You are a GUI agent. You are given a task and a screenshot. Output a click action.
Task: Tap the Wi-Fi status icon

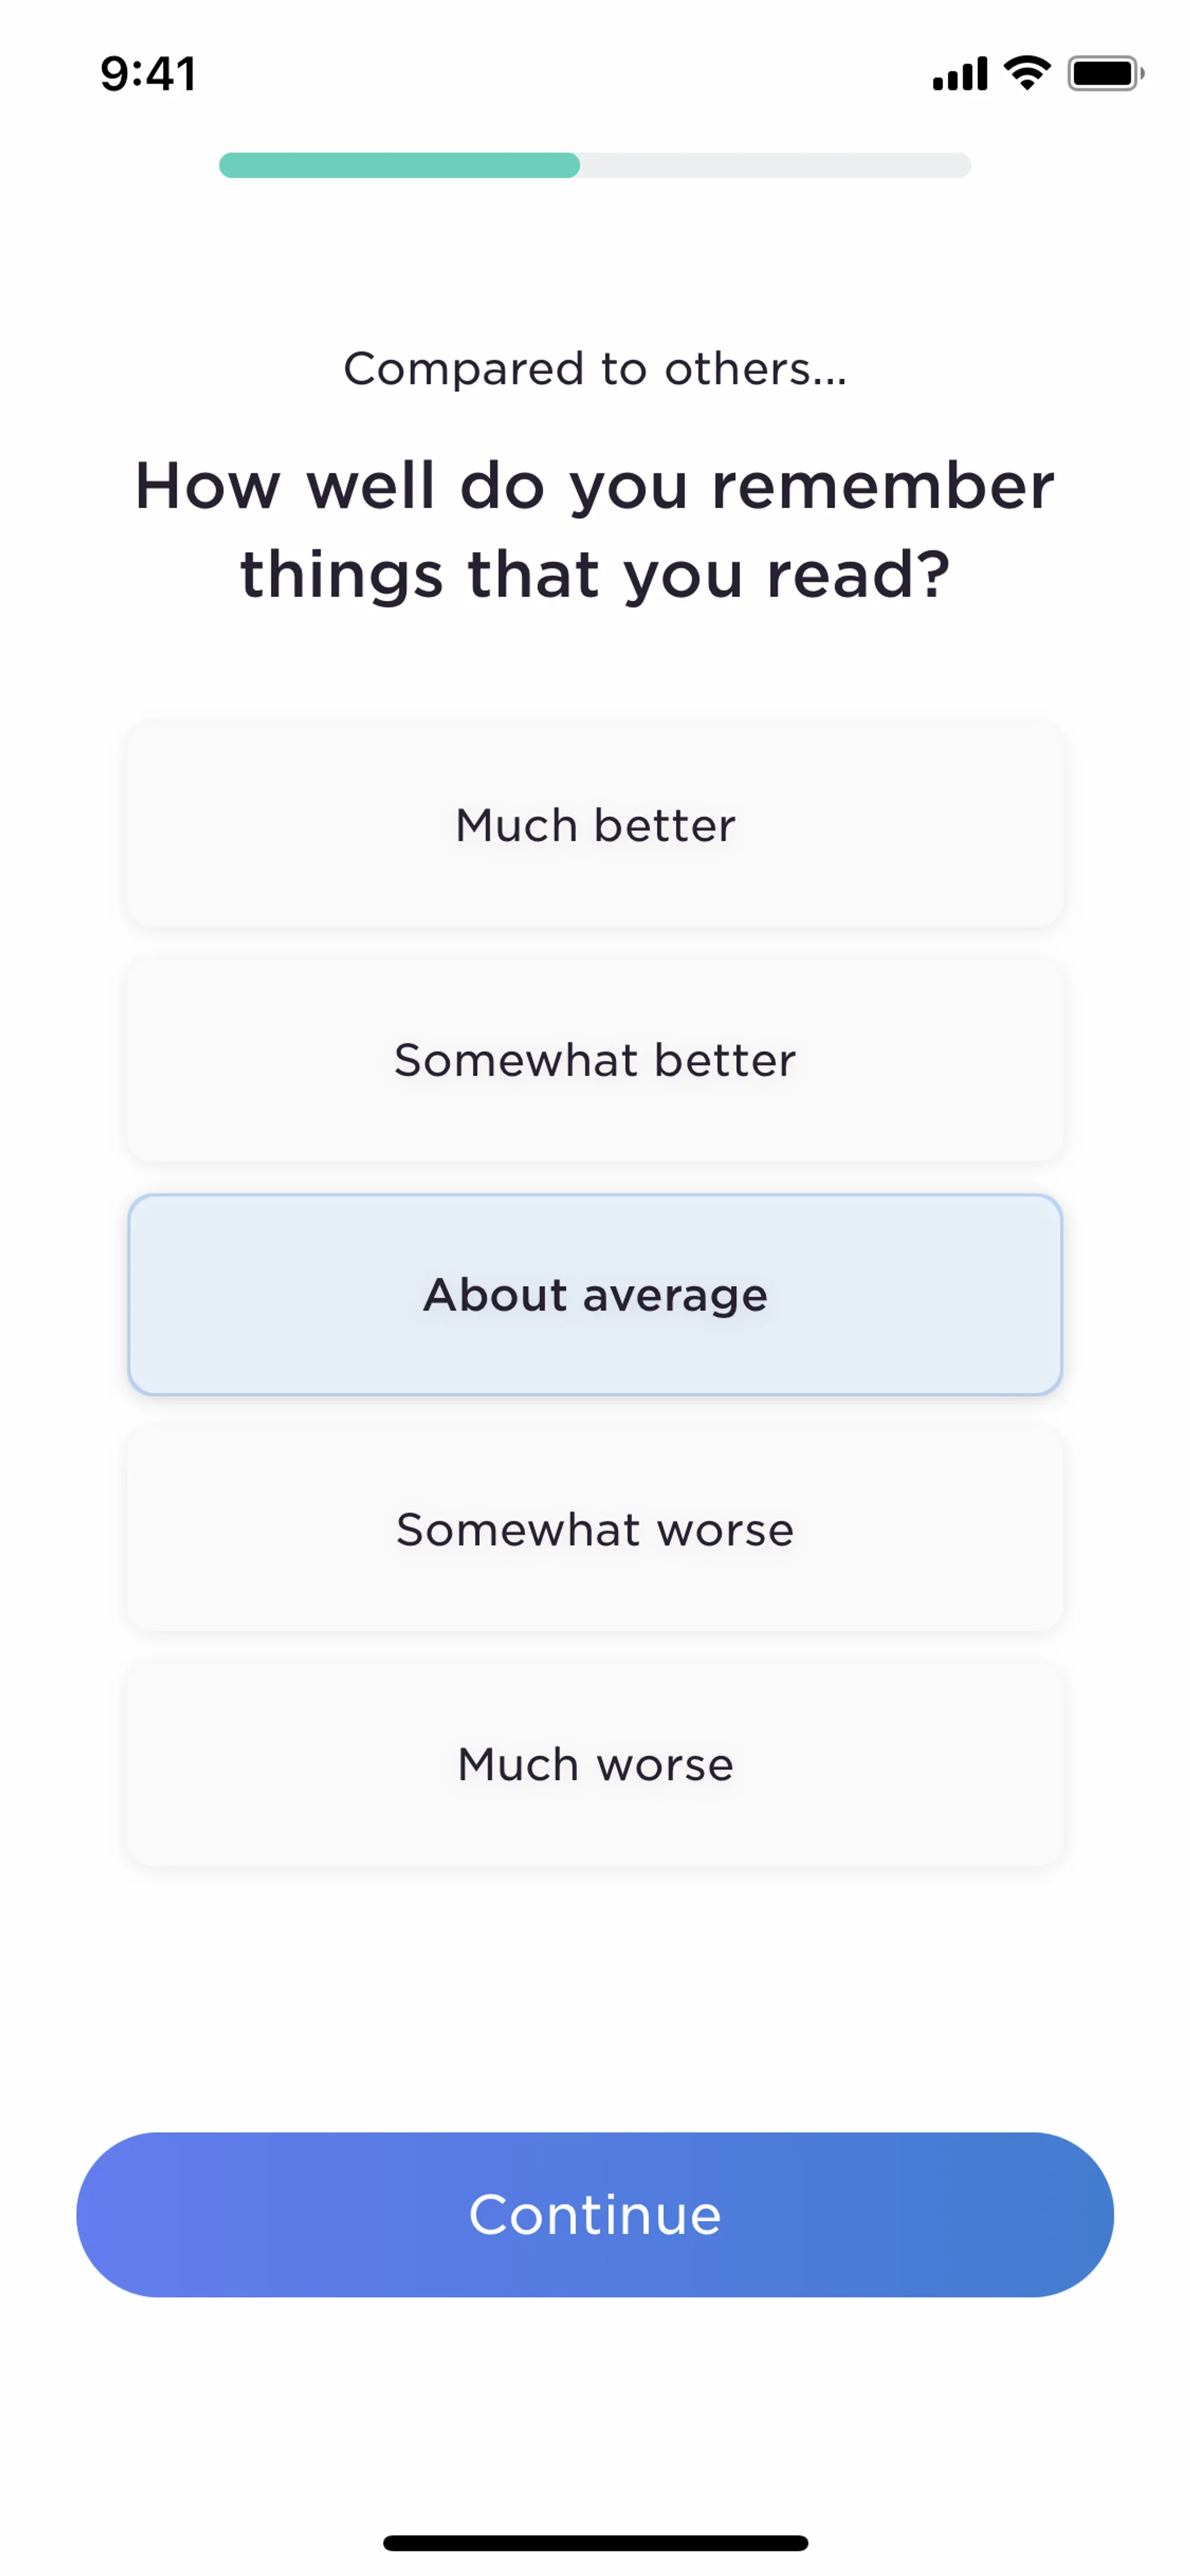[x=1027, y=73]
